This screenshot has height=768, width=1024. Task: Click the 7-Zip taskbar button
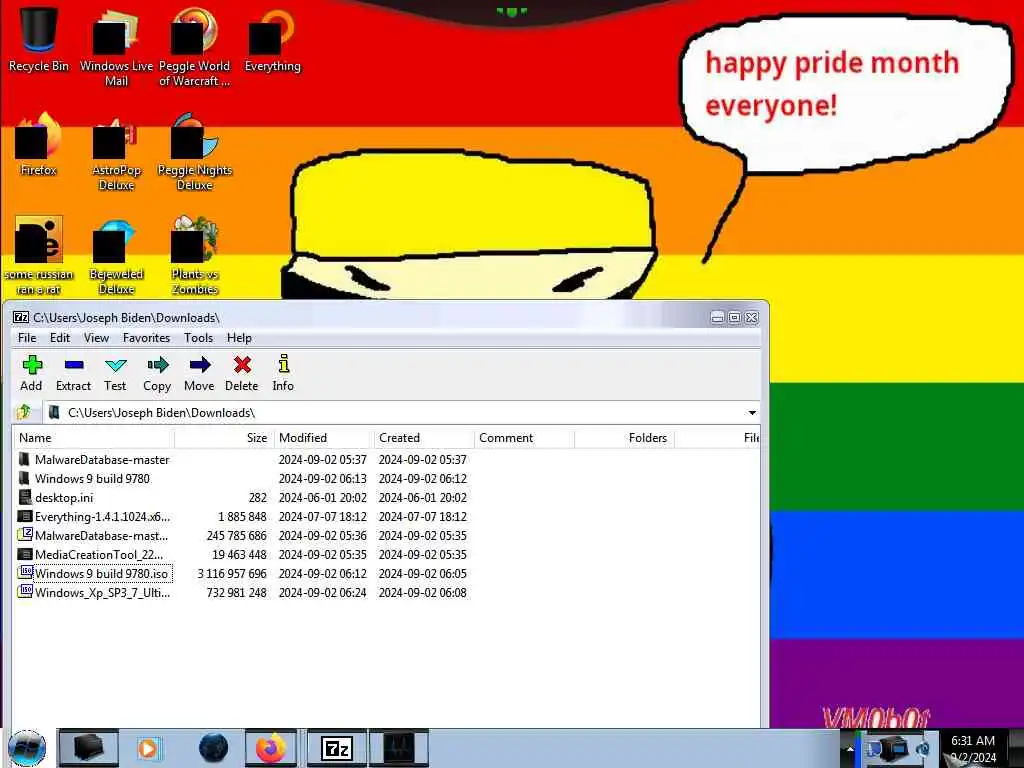click(337, 748)
